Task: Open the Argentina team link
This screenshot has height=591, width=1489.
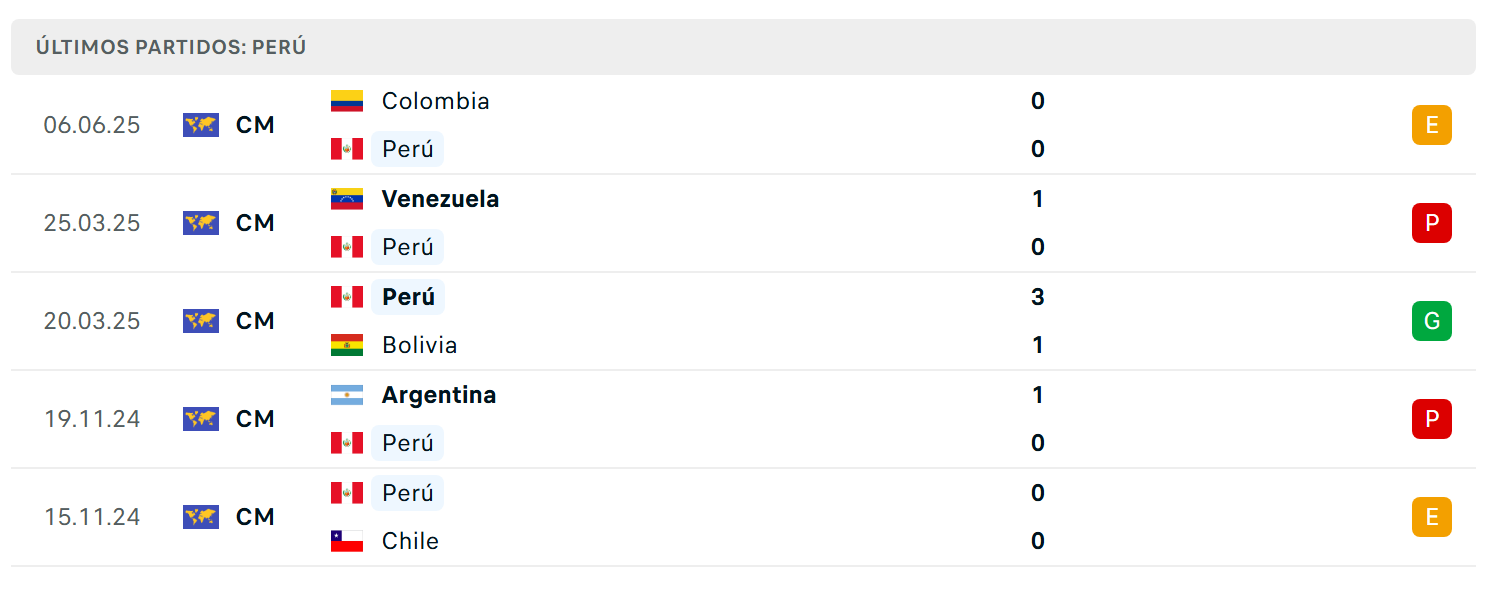Action: point(439,395)
